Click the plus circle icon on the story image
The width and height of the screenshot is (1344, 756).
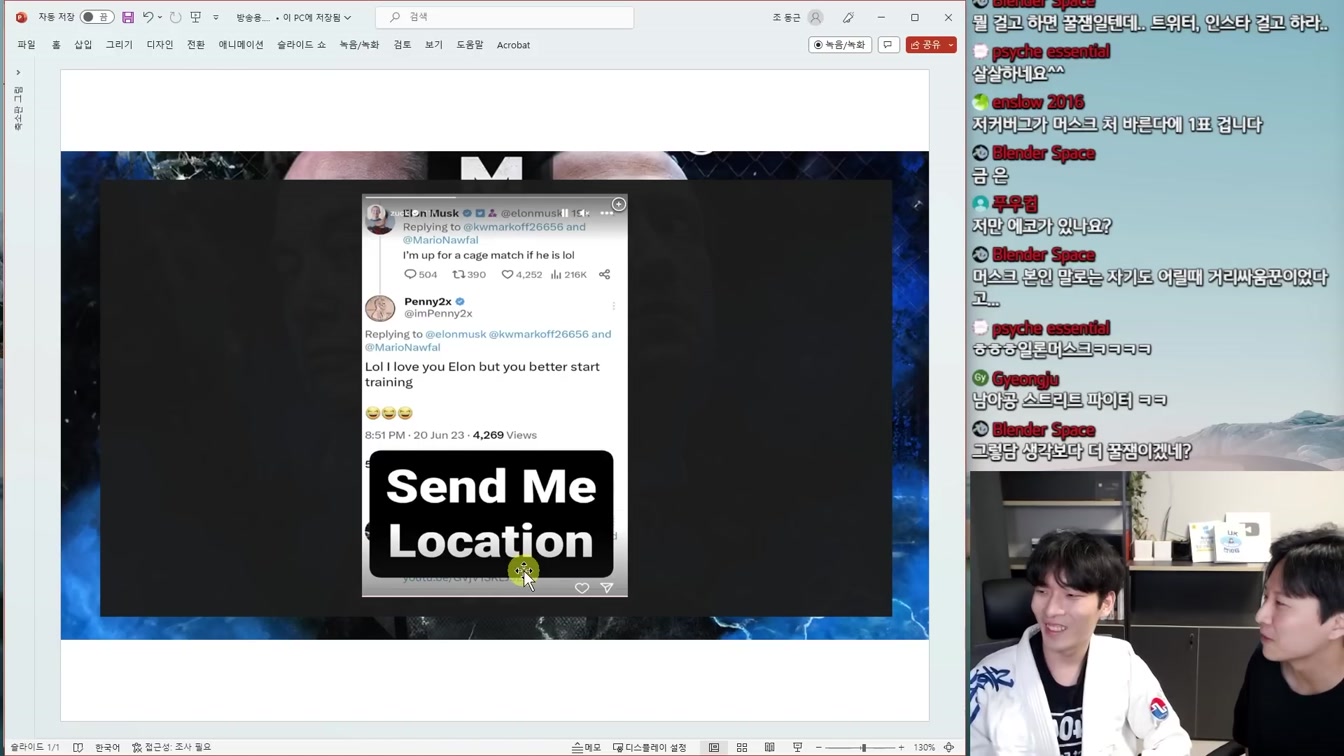(x=619, y=204)
